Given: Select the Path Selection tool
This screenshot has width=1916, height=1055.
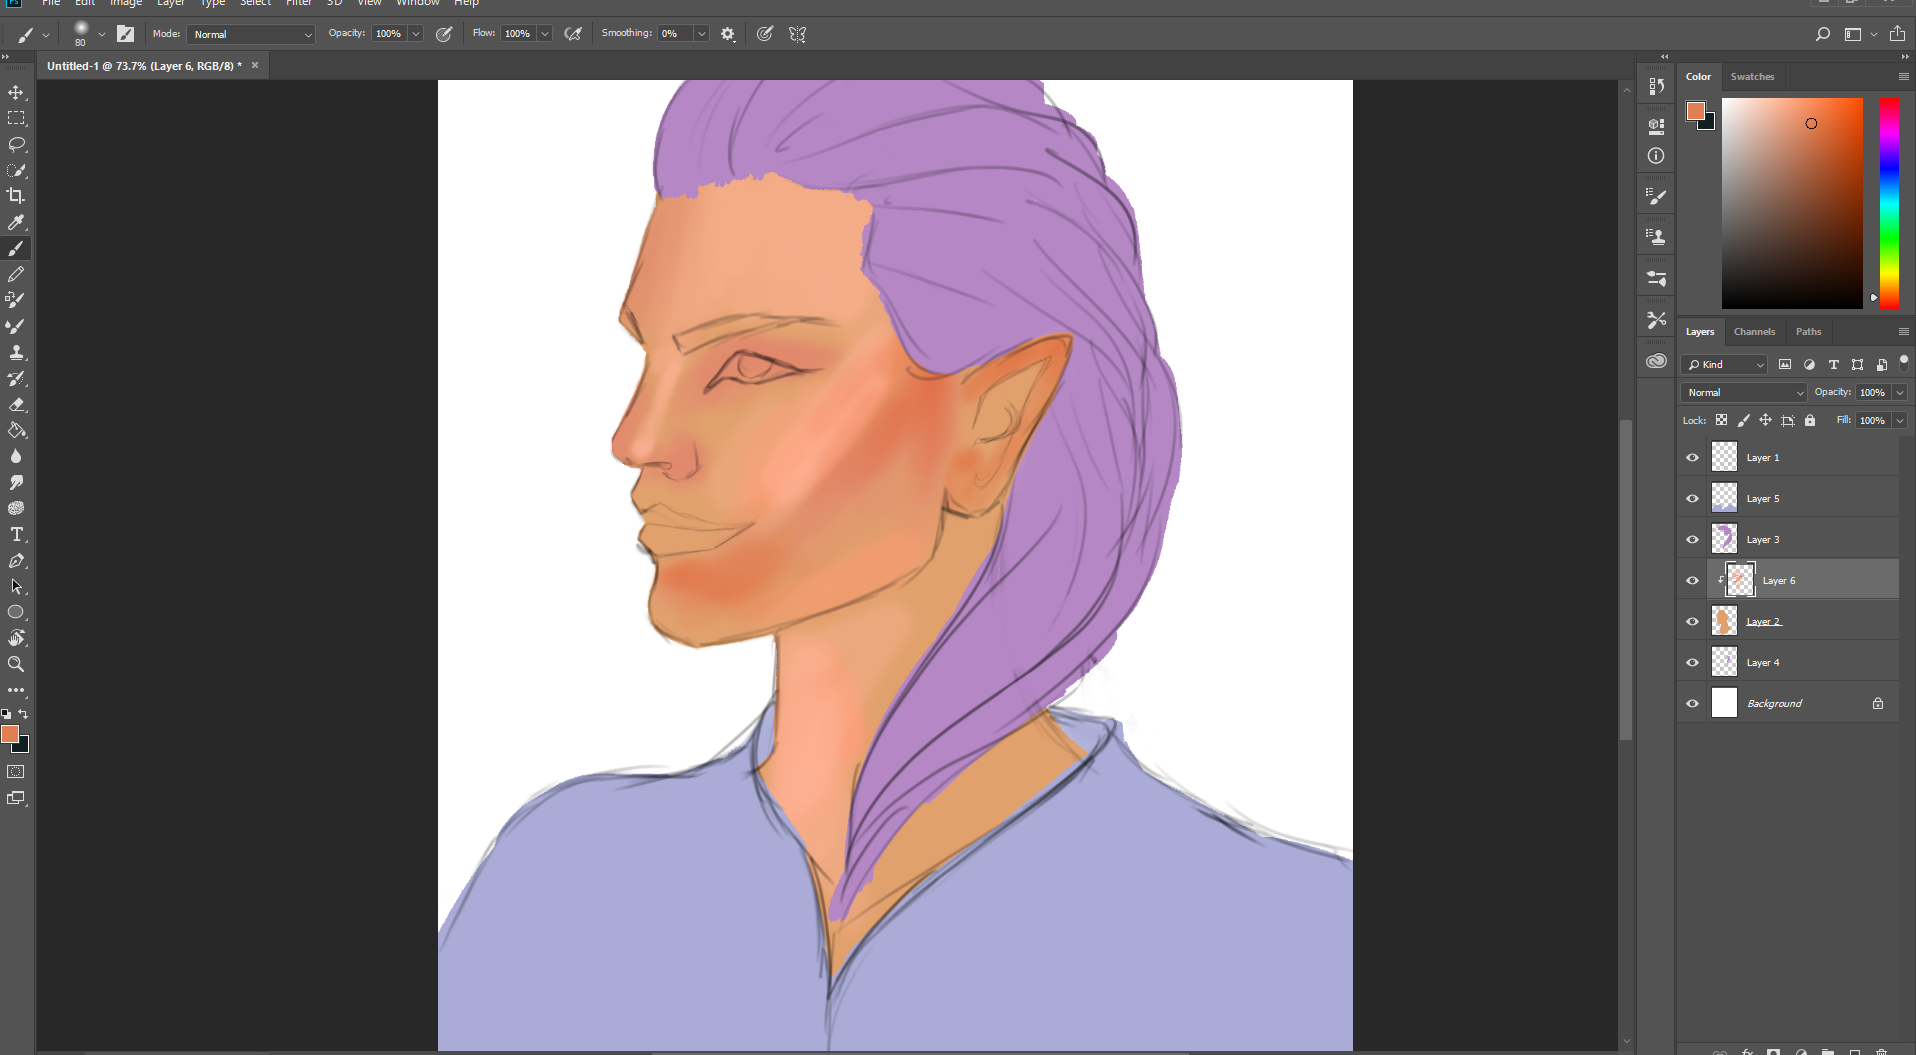Looking at the screenshot, I should [x=16, y=586].
